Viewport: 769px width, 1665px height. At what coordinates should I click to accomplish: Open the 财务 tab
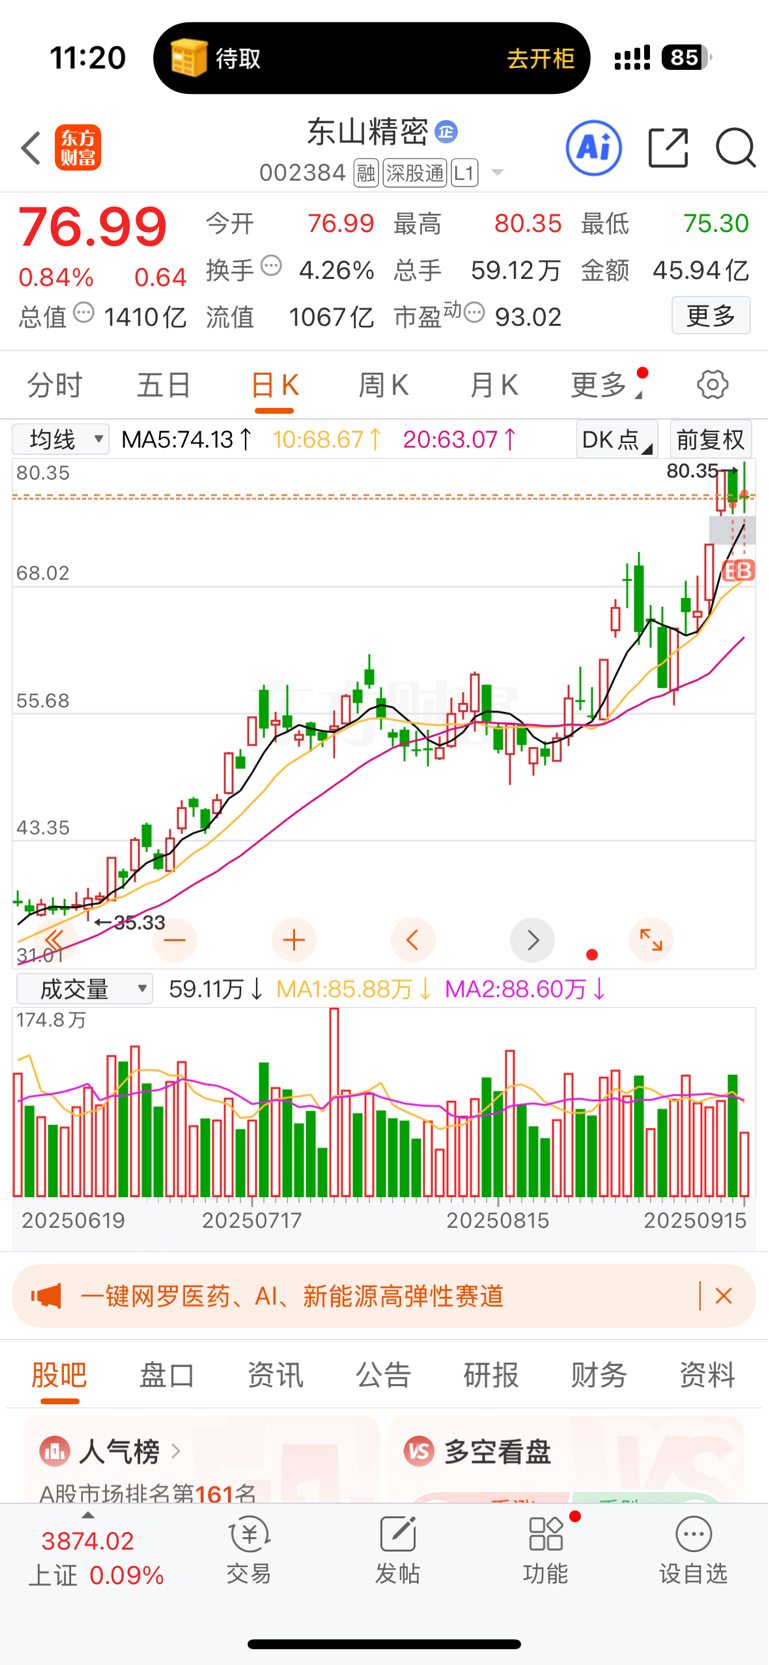[x=599, y=1375]
